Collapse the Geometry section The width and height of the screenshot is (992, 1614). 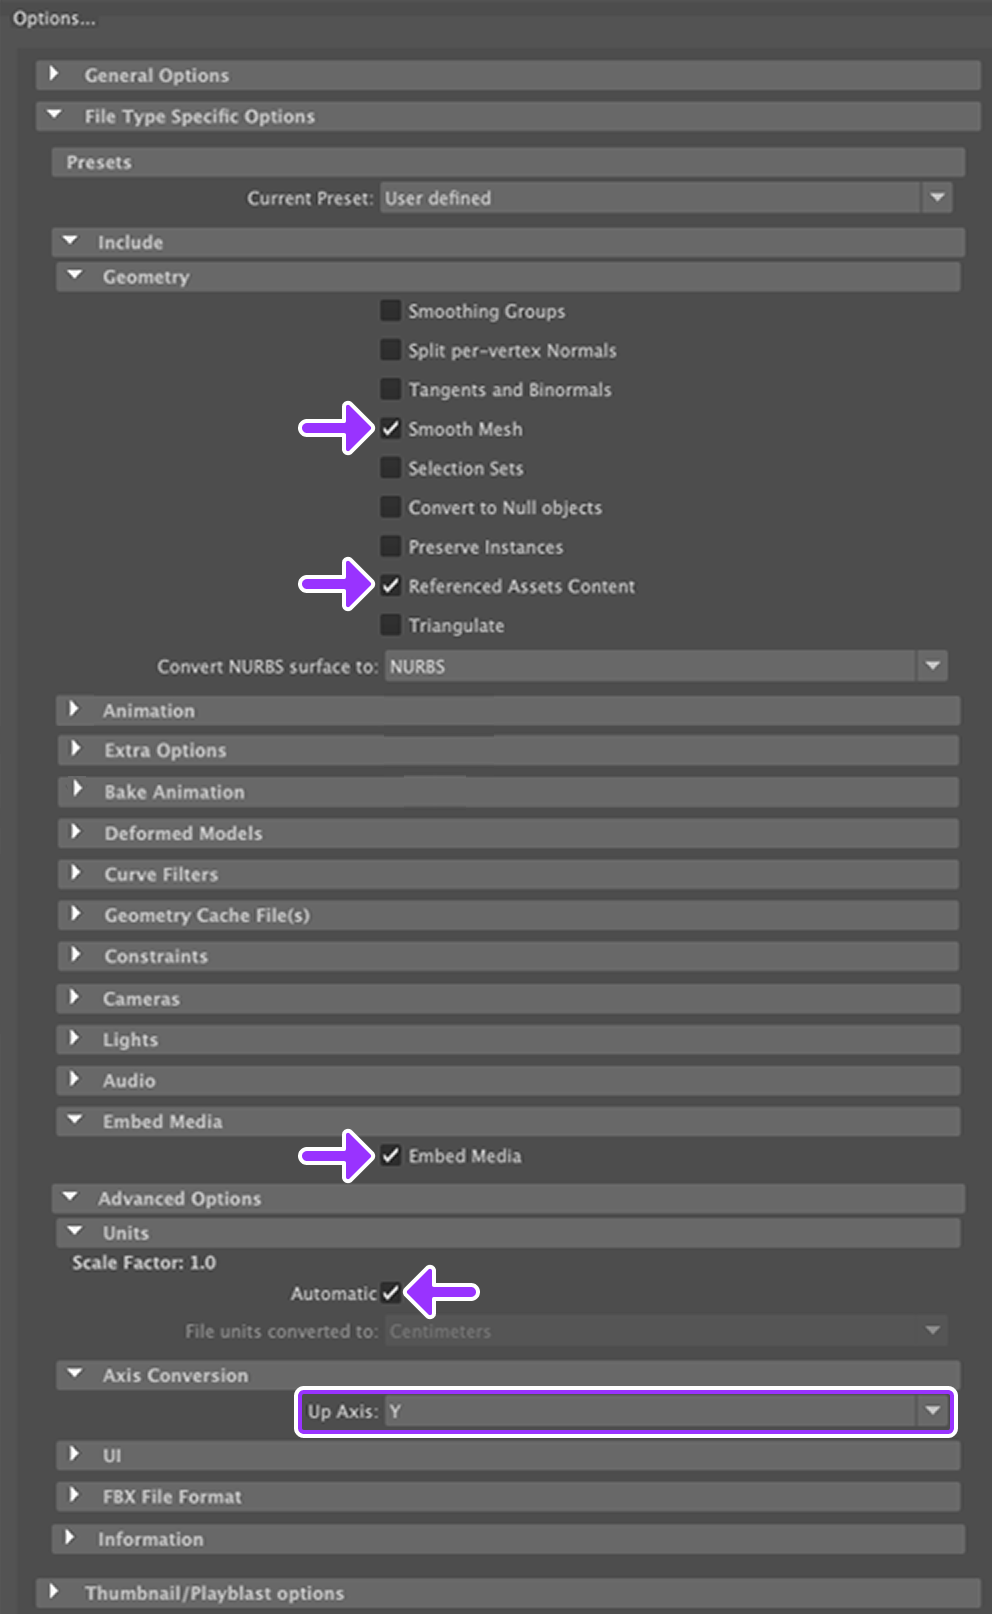pyautogui.click(x=508, y=277)
